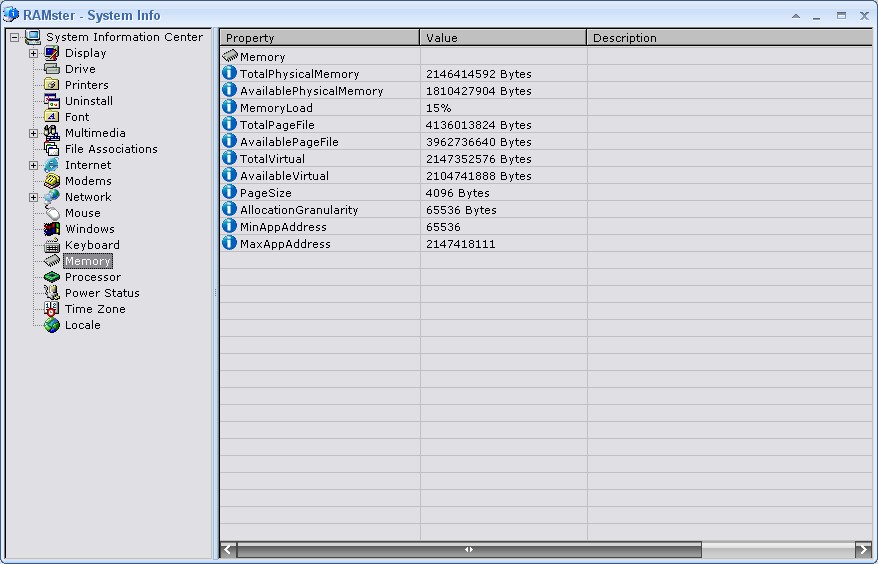Click the Keyboard icon
This screenshot has width=878, height=564.
[52, 245]
